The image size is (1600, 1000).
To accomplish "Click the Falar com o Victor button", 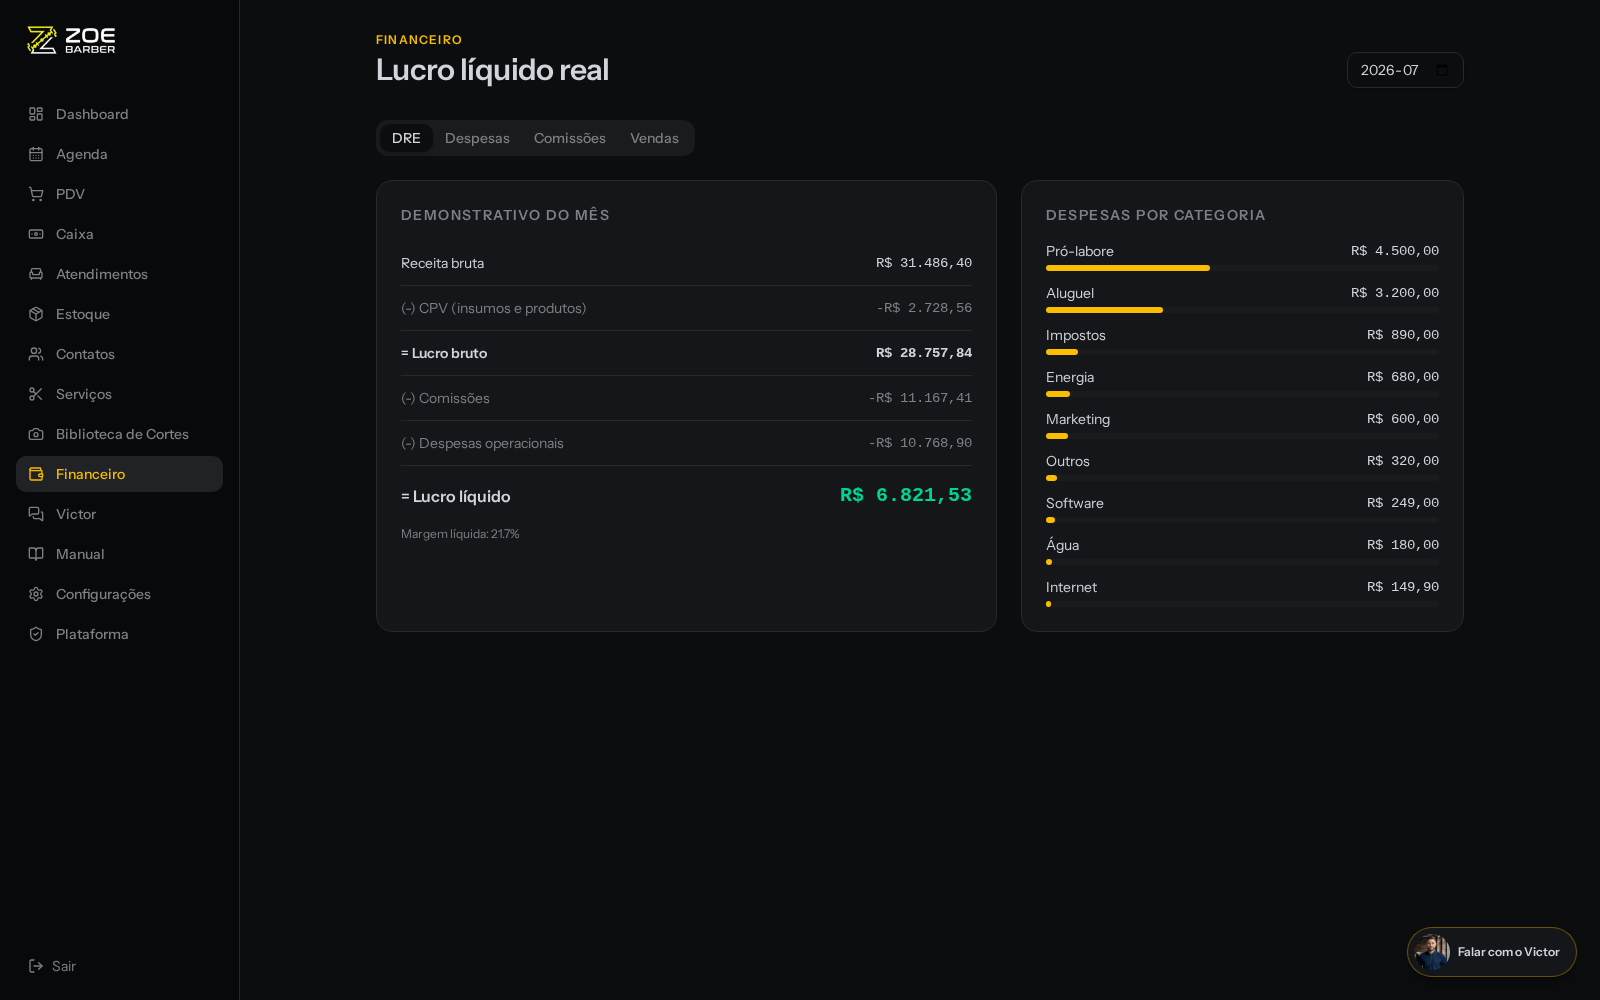I will click(1491, 952).
